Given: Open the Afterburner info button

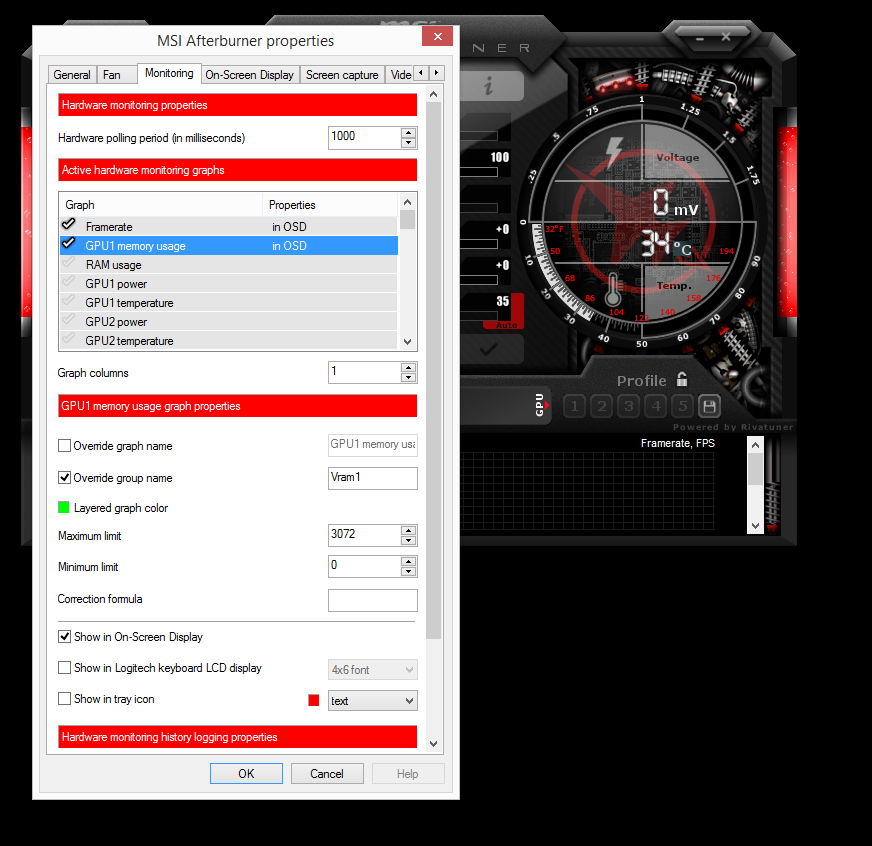Looking at the screenshot, I should (x=489, y=86).
